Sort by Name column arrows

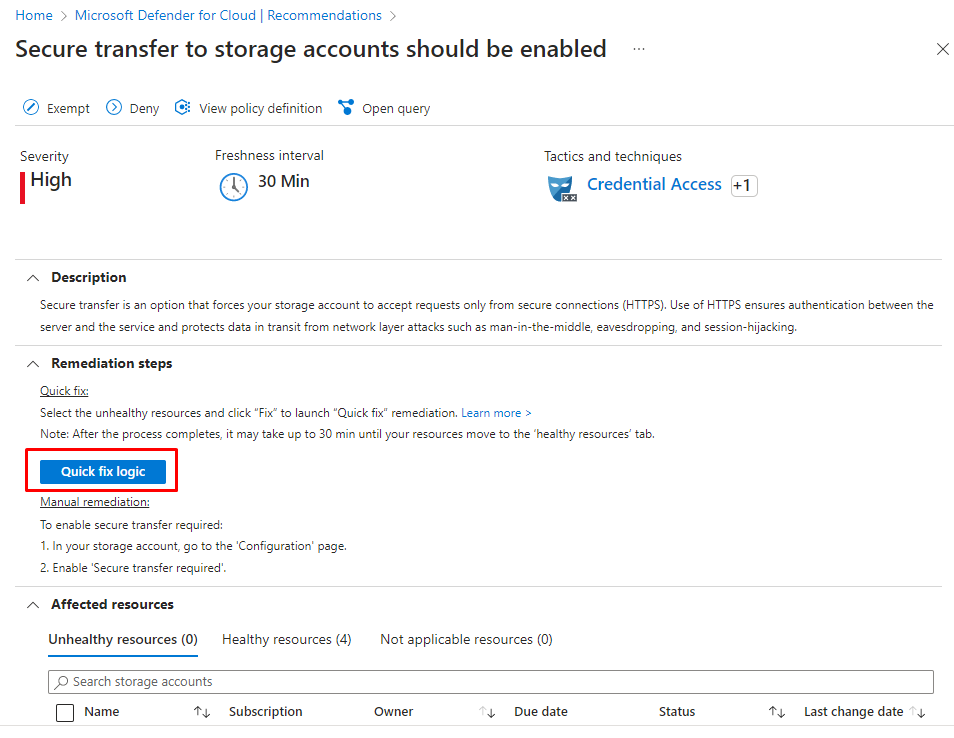pyautogui.click(x=202, y=712)
